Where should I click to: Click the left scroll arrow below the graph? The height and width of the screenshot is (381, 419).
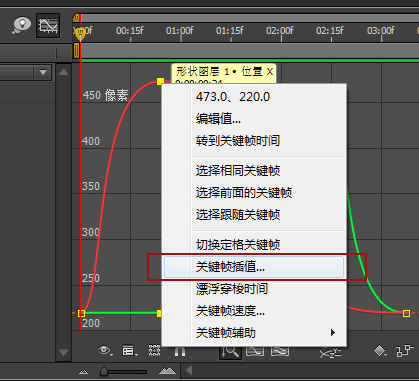click(x=189, y=370)
